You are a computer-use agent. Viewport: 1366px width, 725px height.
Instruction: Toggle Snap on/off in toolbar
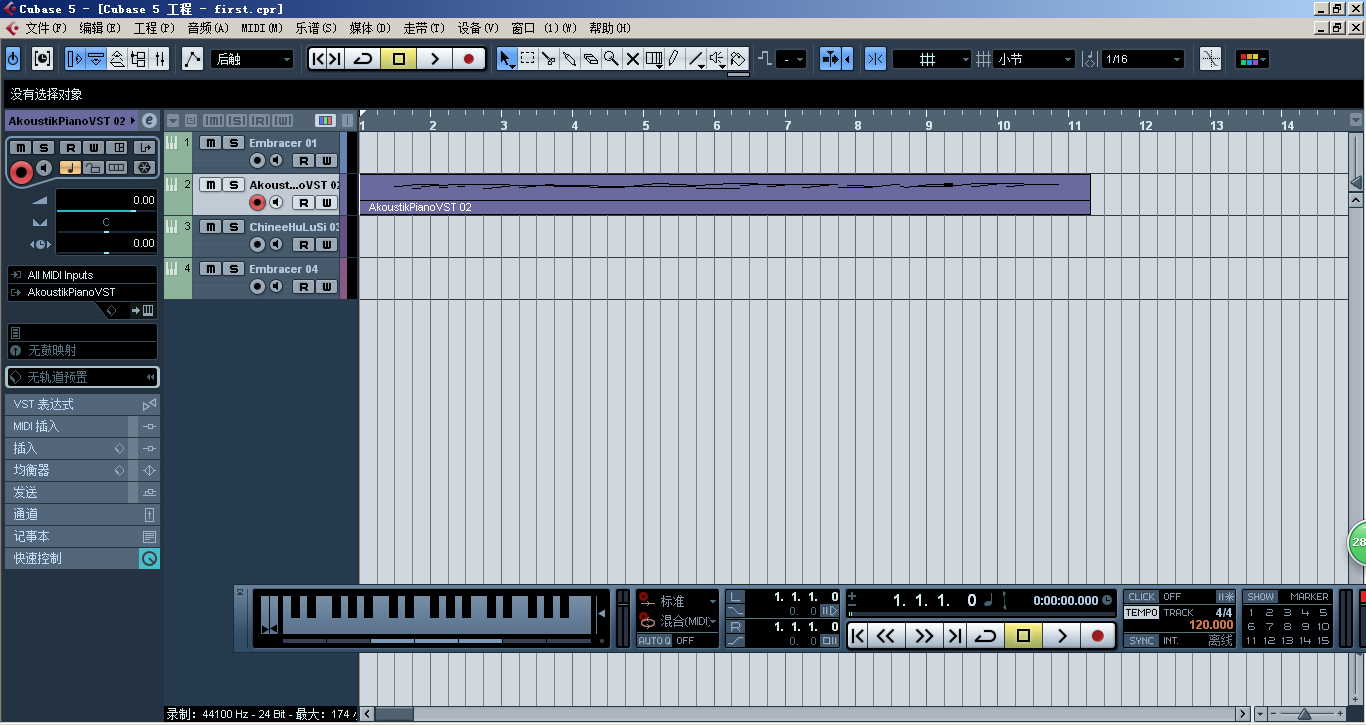click(875, 59)
